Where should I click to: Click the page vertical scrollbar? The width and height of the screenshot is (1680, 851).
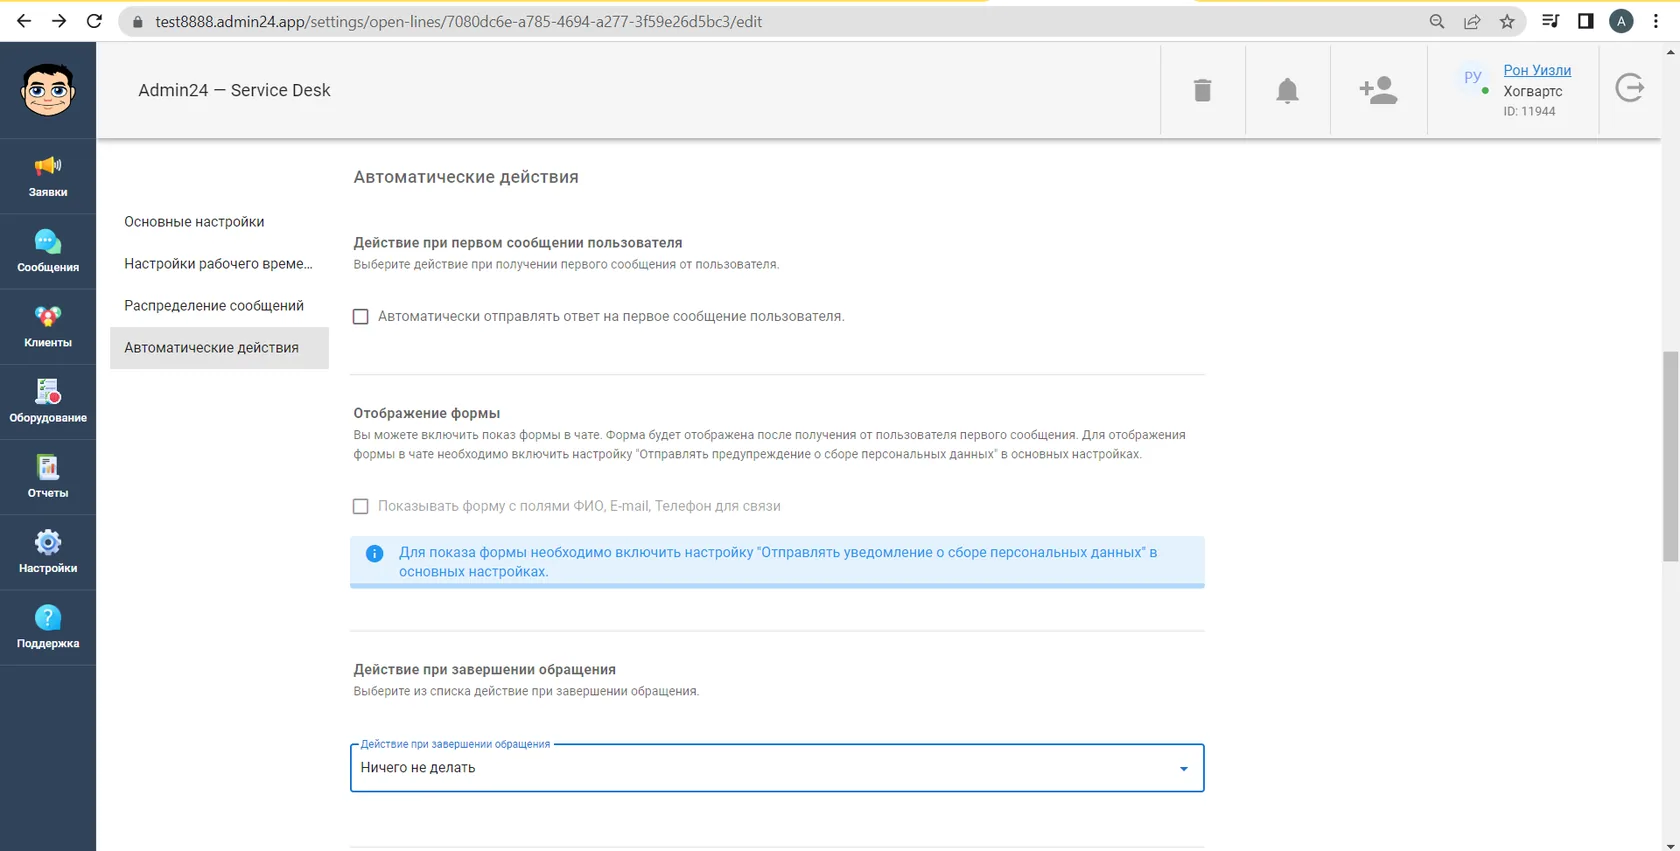click(1670, 456)
